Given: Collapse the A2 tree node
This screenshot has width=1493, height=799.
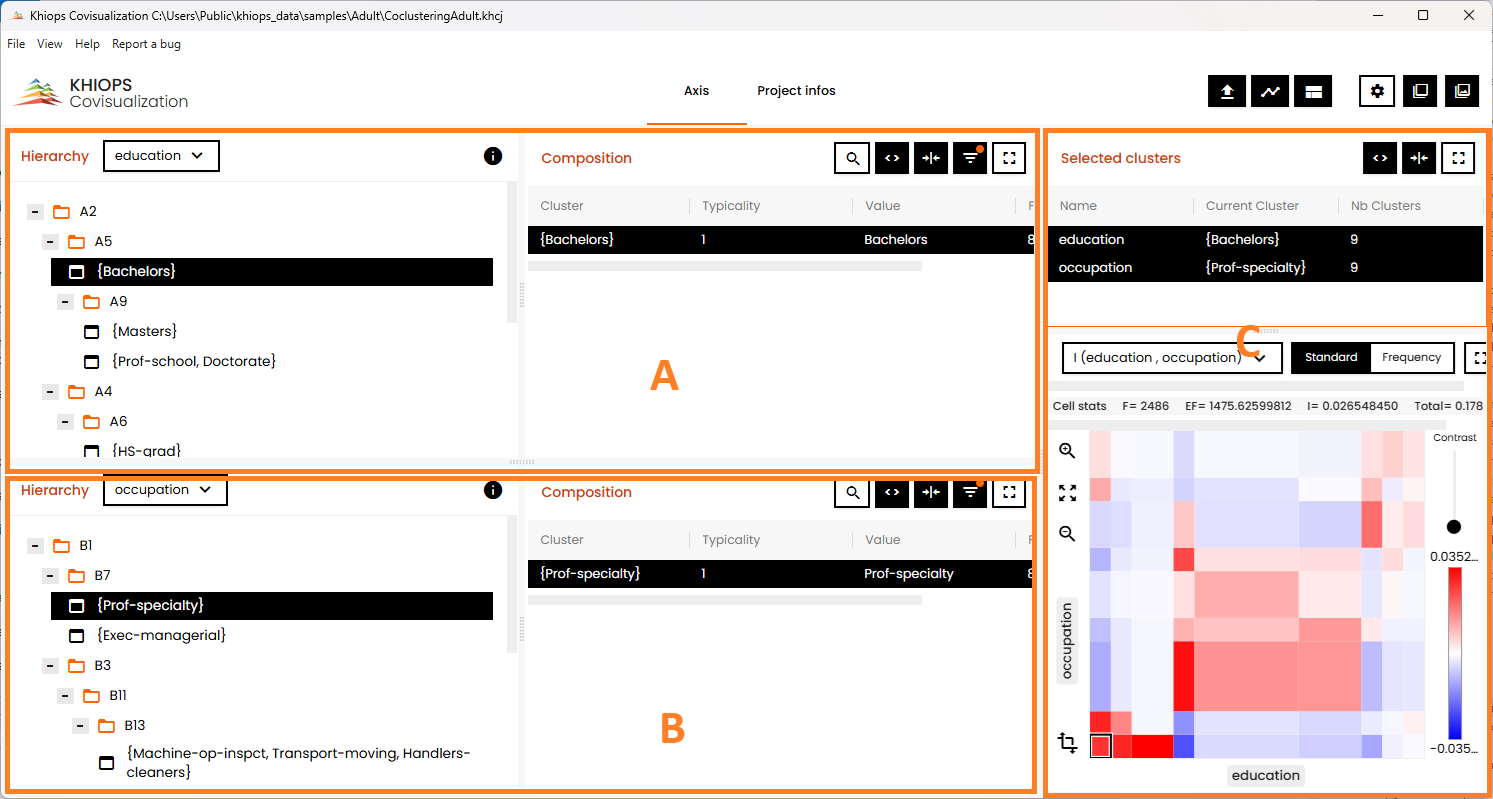Looking at the screenshot, I should tap(35, 212).
